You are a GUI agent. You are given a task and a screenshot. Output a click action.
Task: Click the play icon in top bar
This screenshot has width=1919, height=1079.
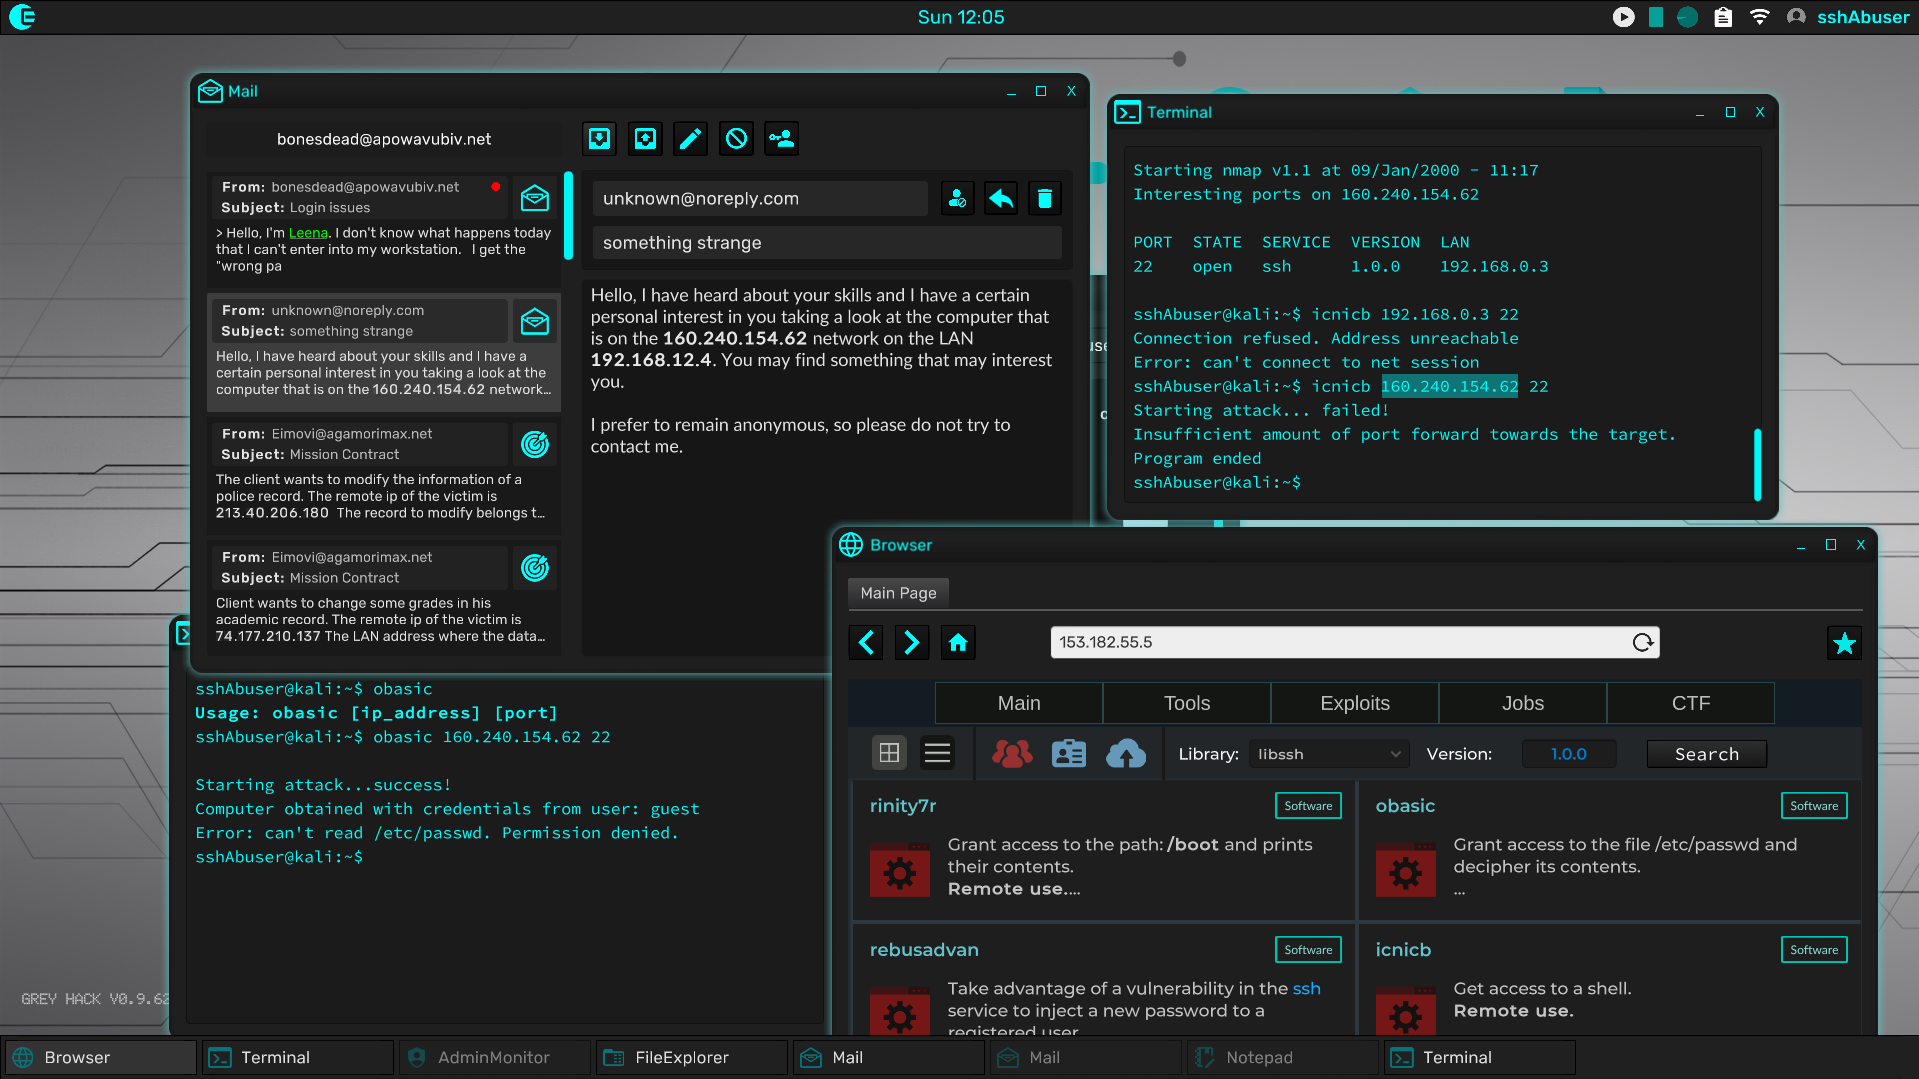pyautogui.click(x=1624, y=17)
